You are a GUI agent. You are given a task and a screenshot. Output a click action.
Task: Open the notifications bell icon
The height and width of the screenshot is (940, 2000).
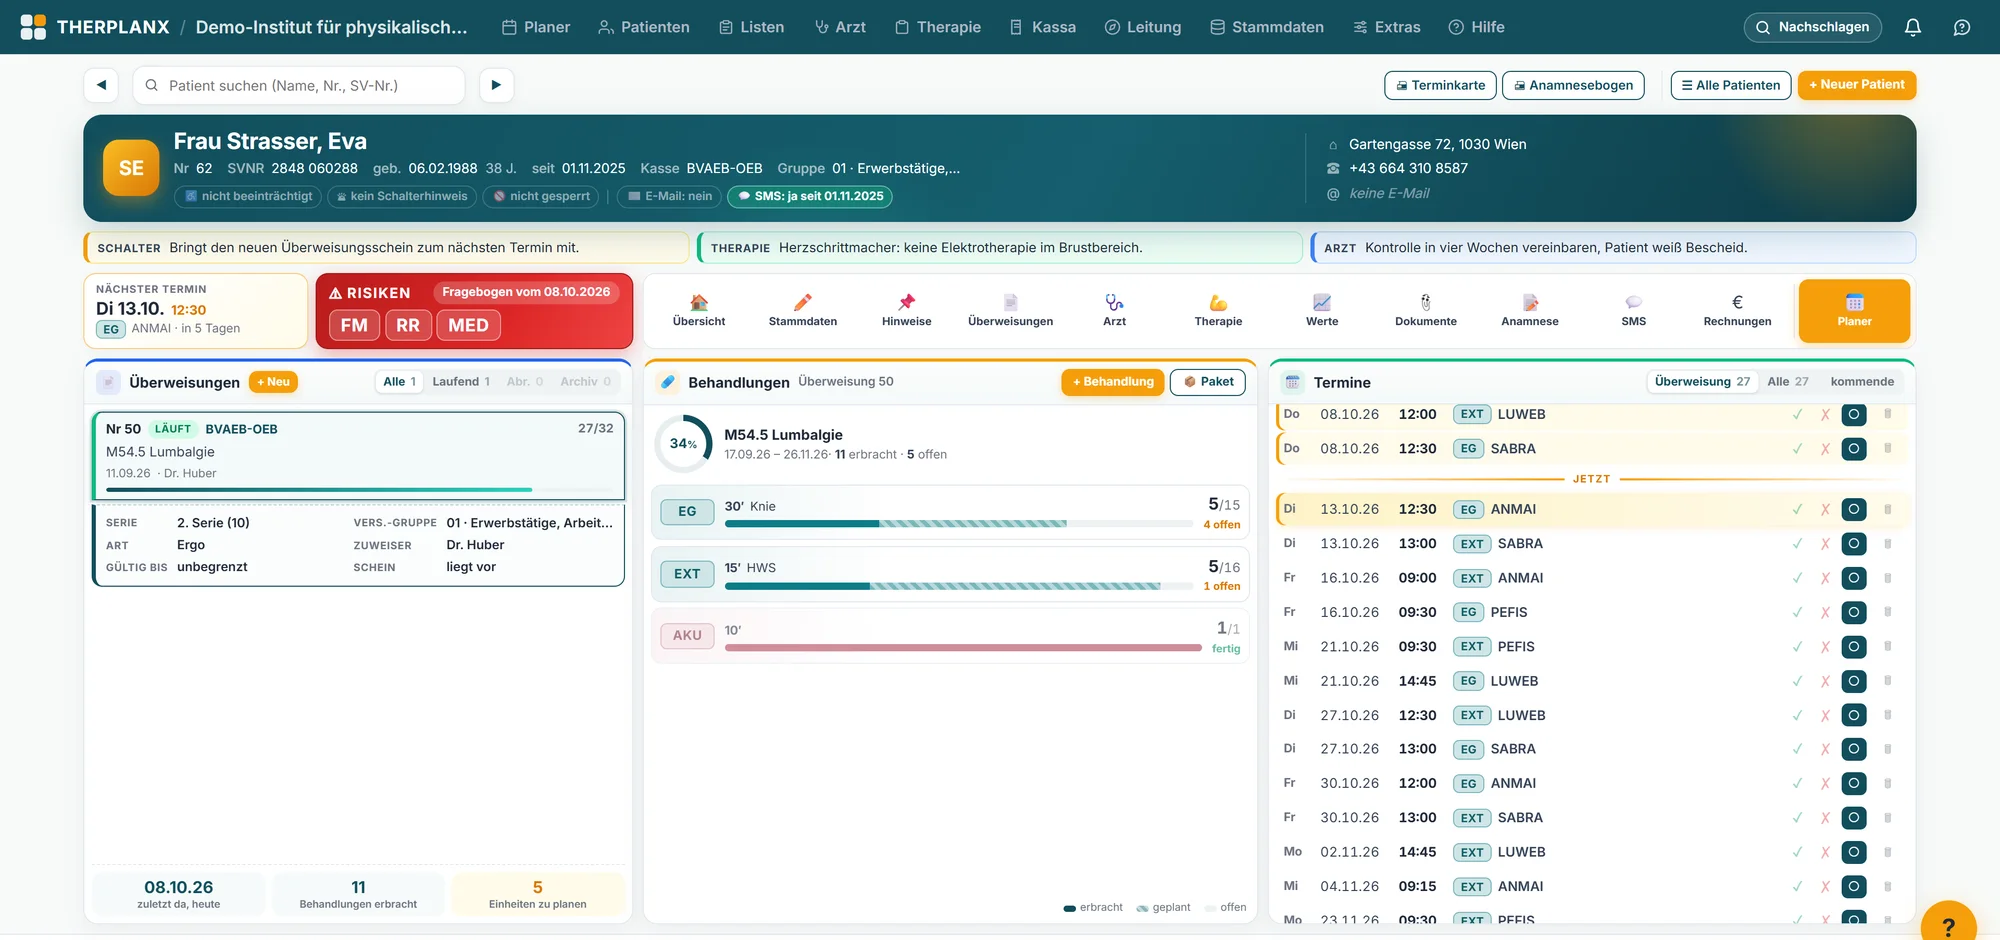[x=1912, y=27]
